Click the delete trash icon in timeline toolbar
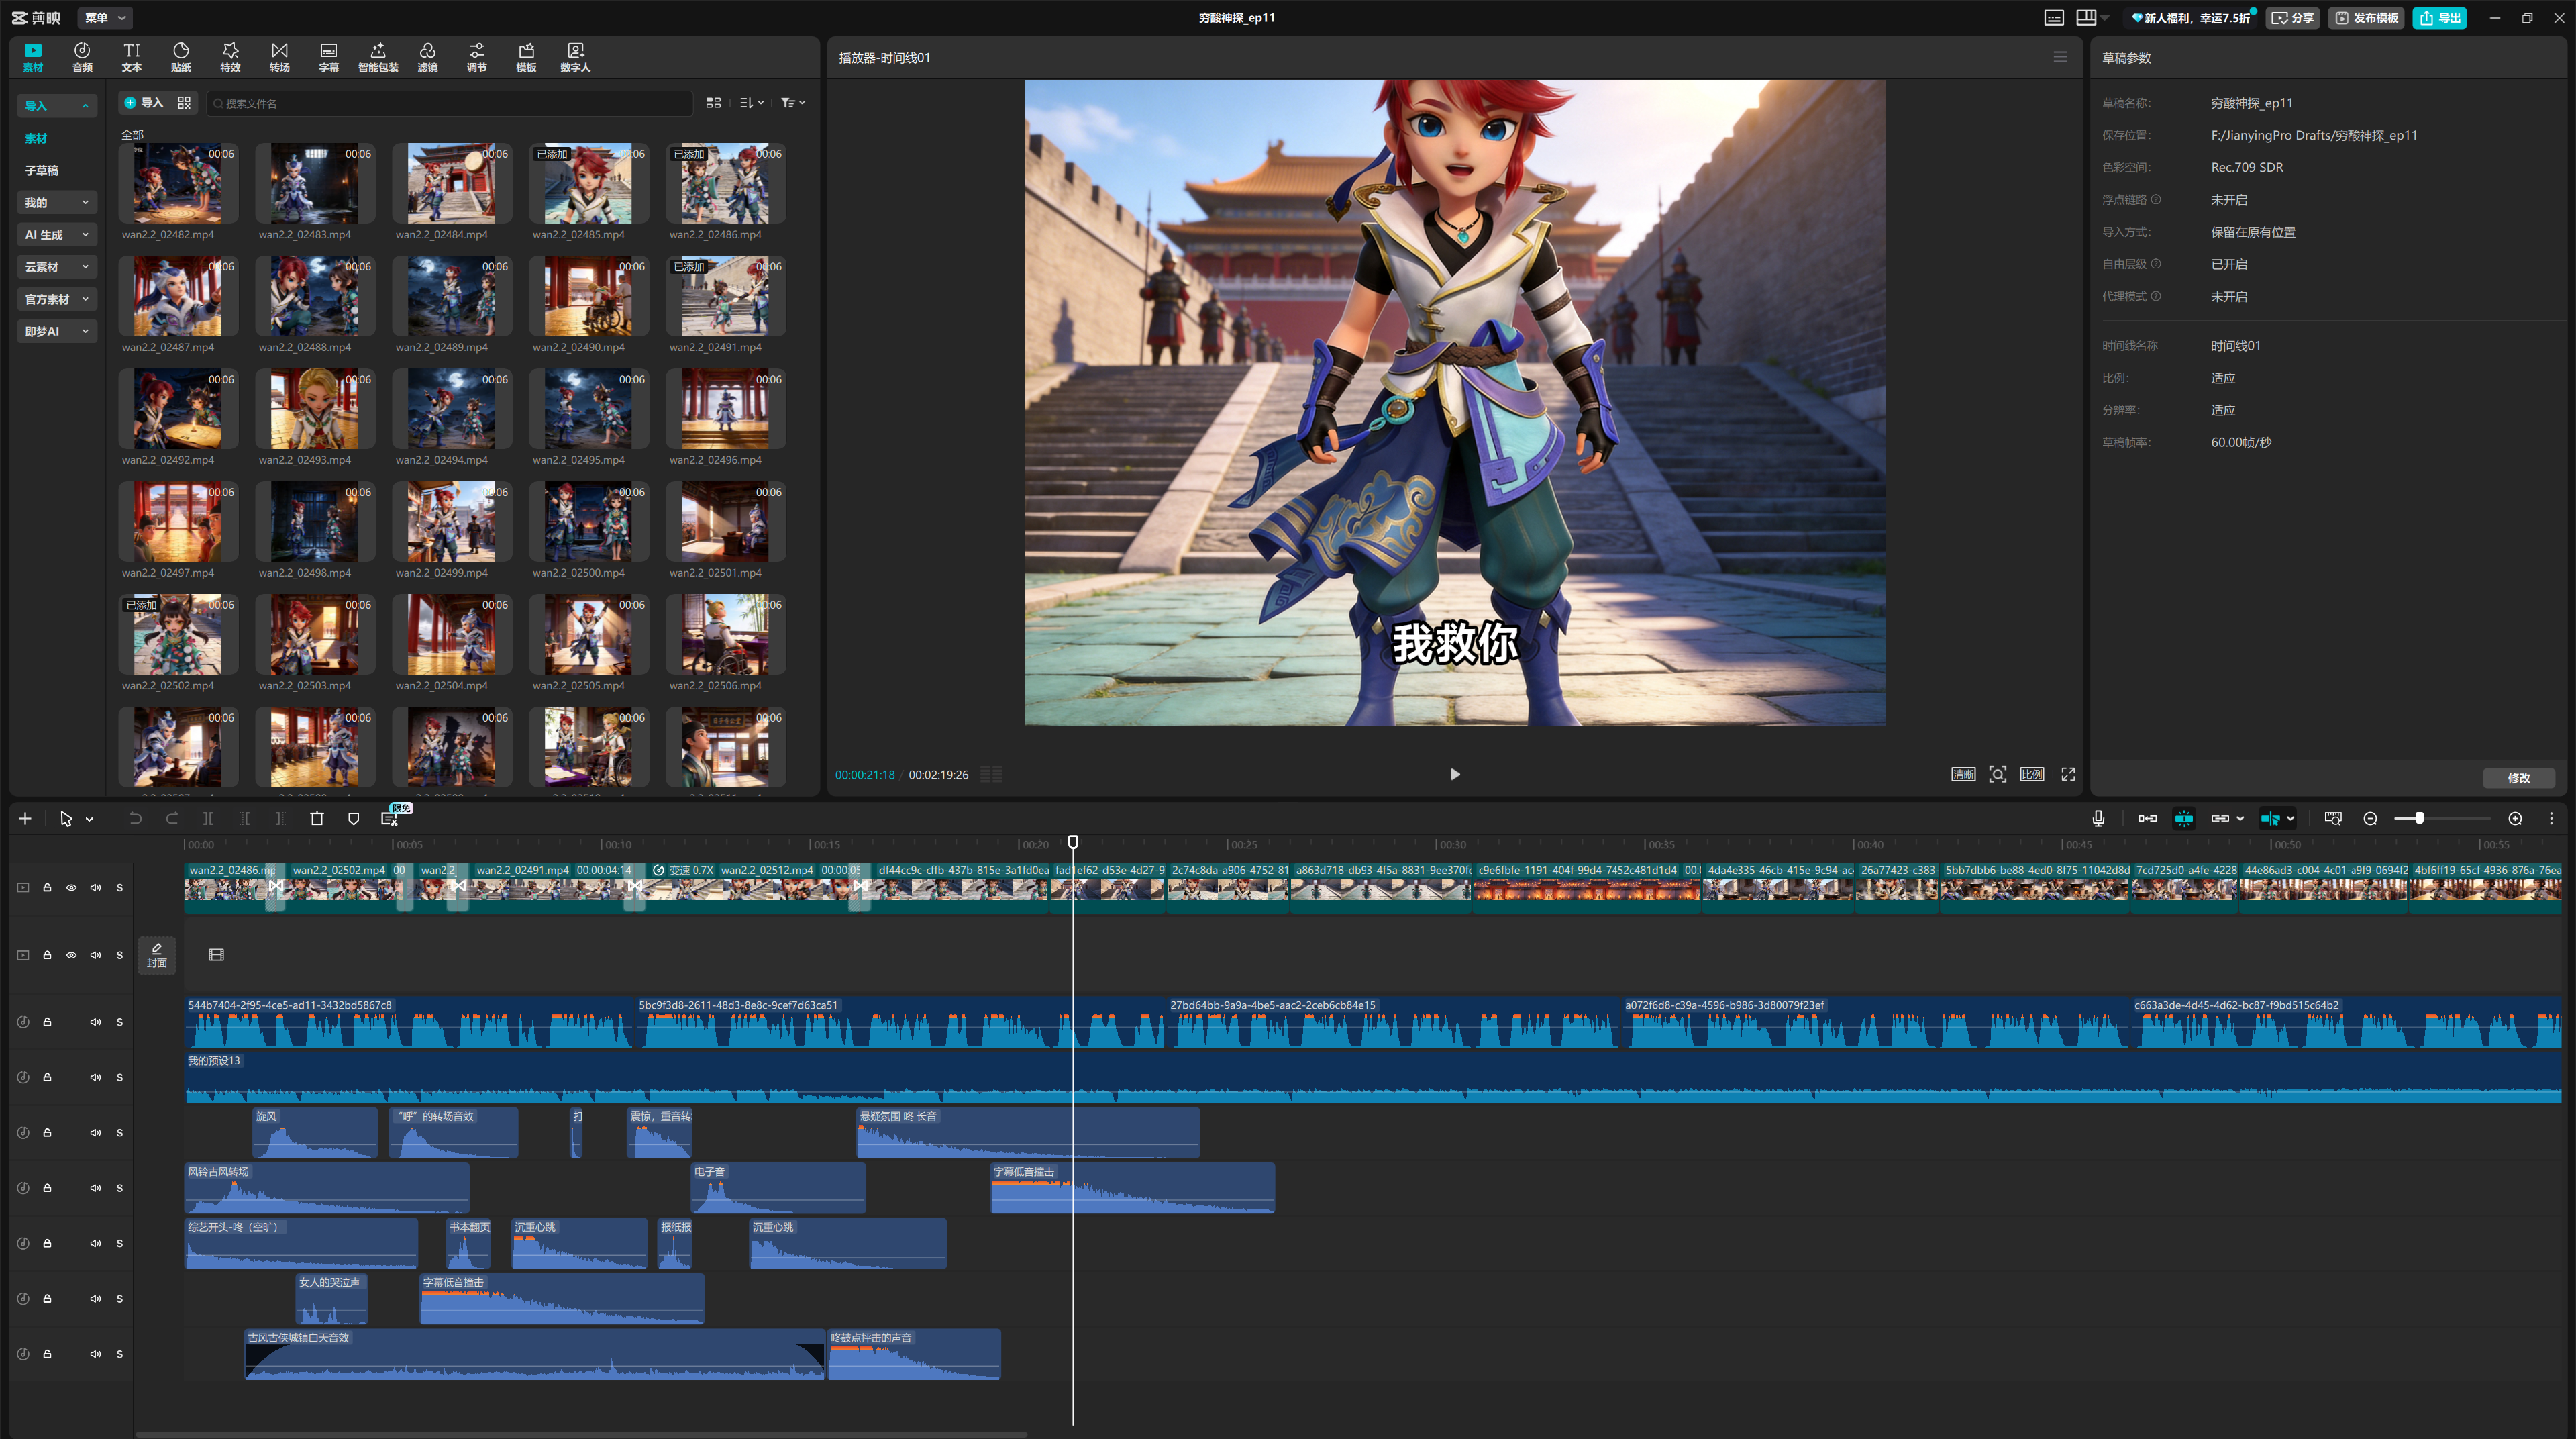2576x1439 pixels. 317,819
